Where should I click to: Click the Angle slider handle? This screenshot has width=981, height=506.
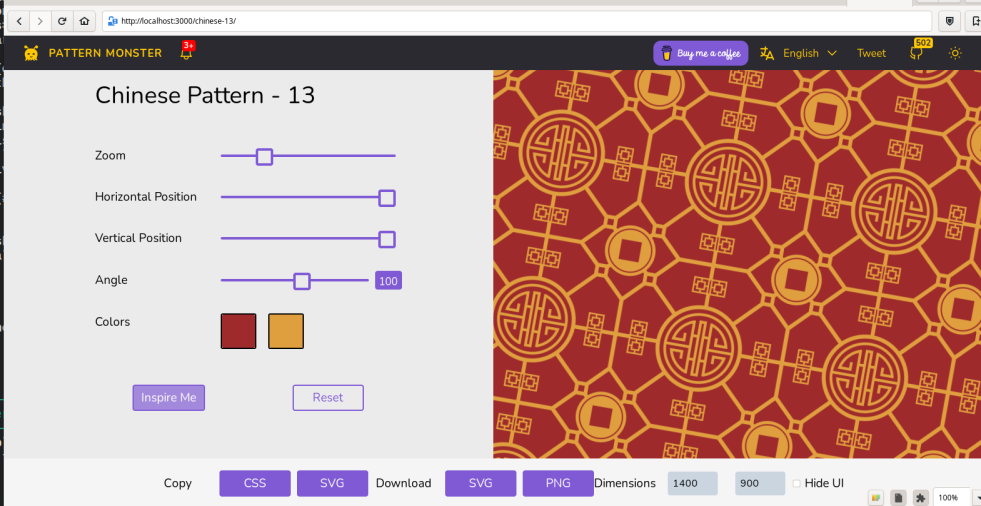pos(302,281)
